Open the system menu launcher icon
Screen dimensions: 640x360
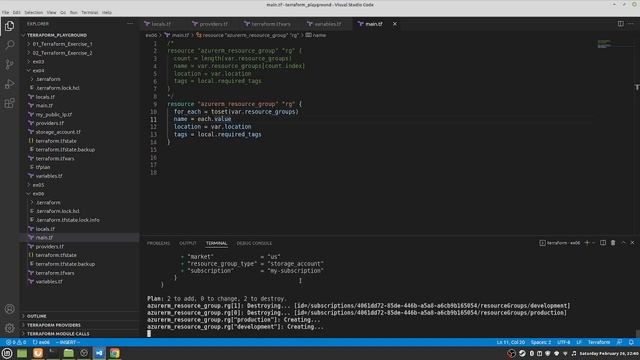click(7, 353)
